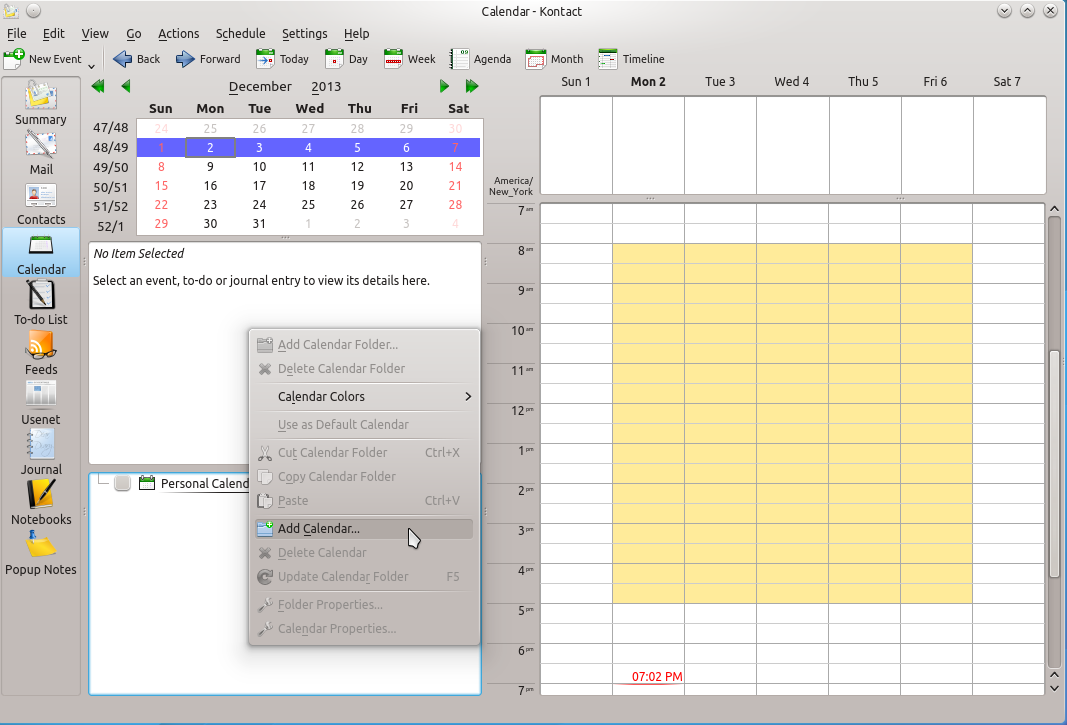
Task: Click the all-day area for Tue 3
Action: [x=720, y=145]
